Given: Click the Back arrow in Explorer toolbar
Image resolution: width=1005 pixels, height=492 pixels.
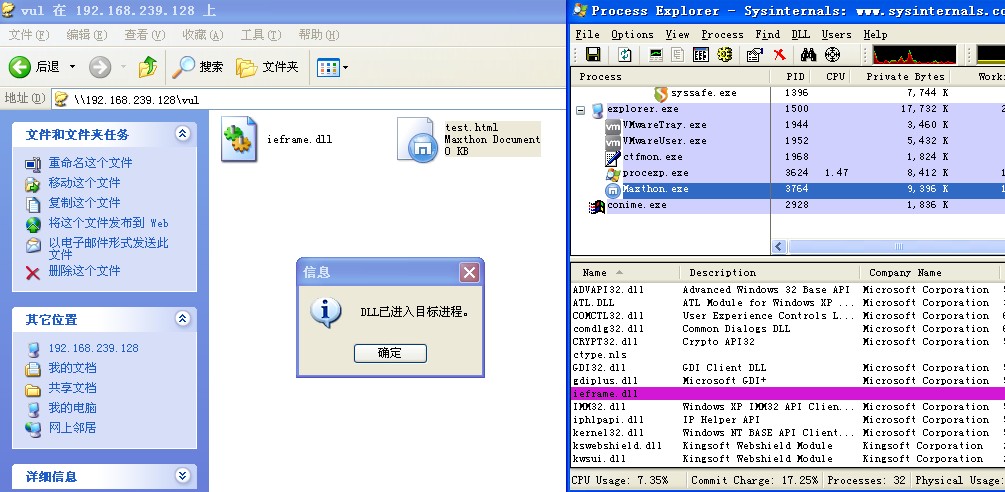Looking at the screenshot, I should (x=20, y=67).
